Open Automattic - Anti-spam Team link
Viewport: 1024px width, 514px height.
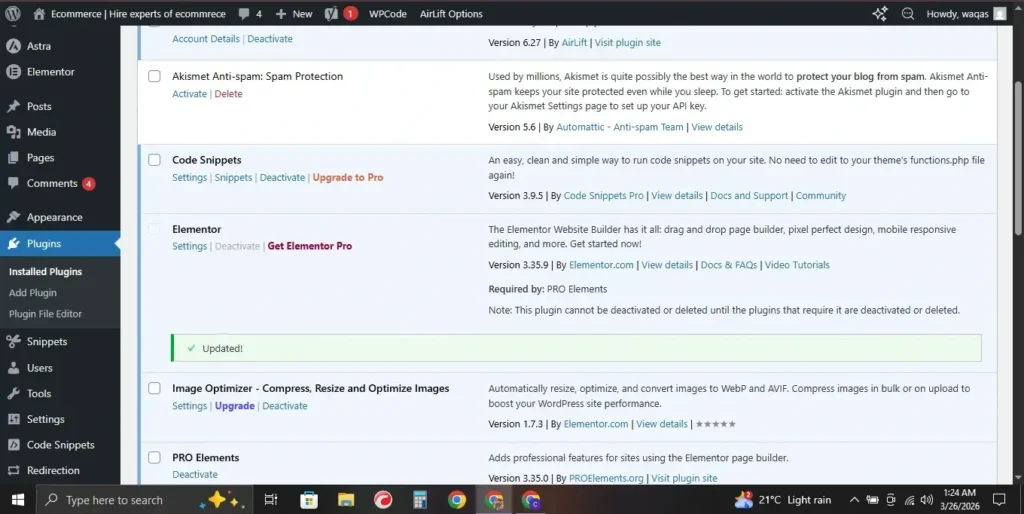[620, 127]
